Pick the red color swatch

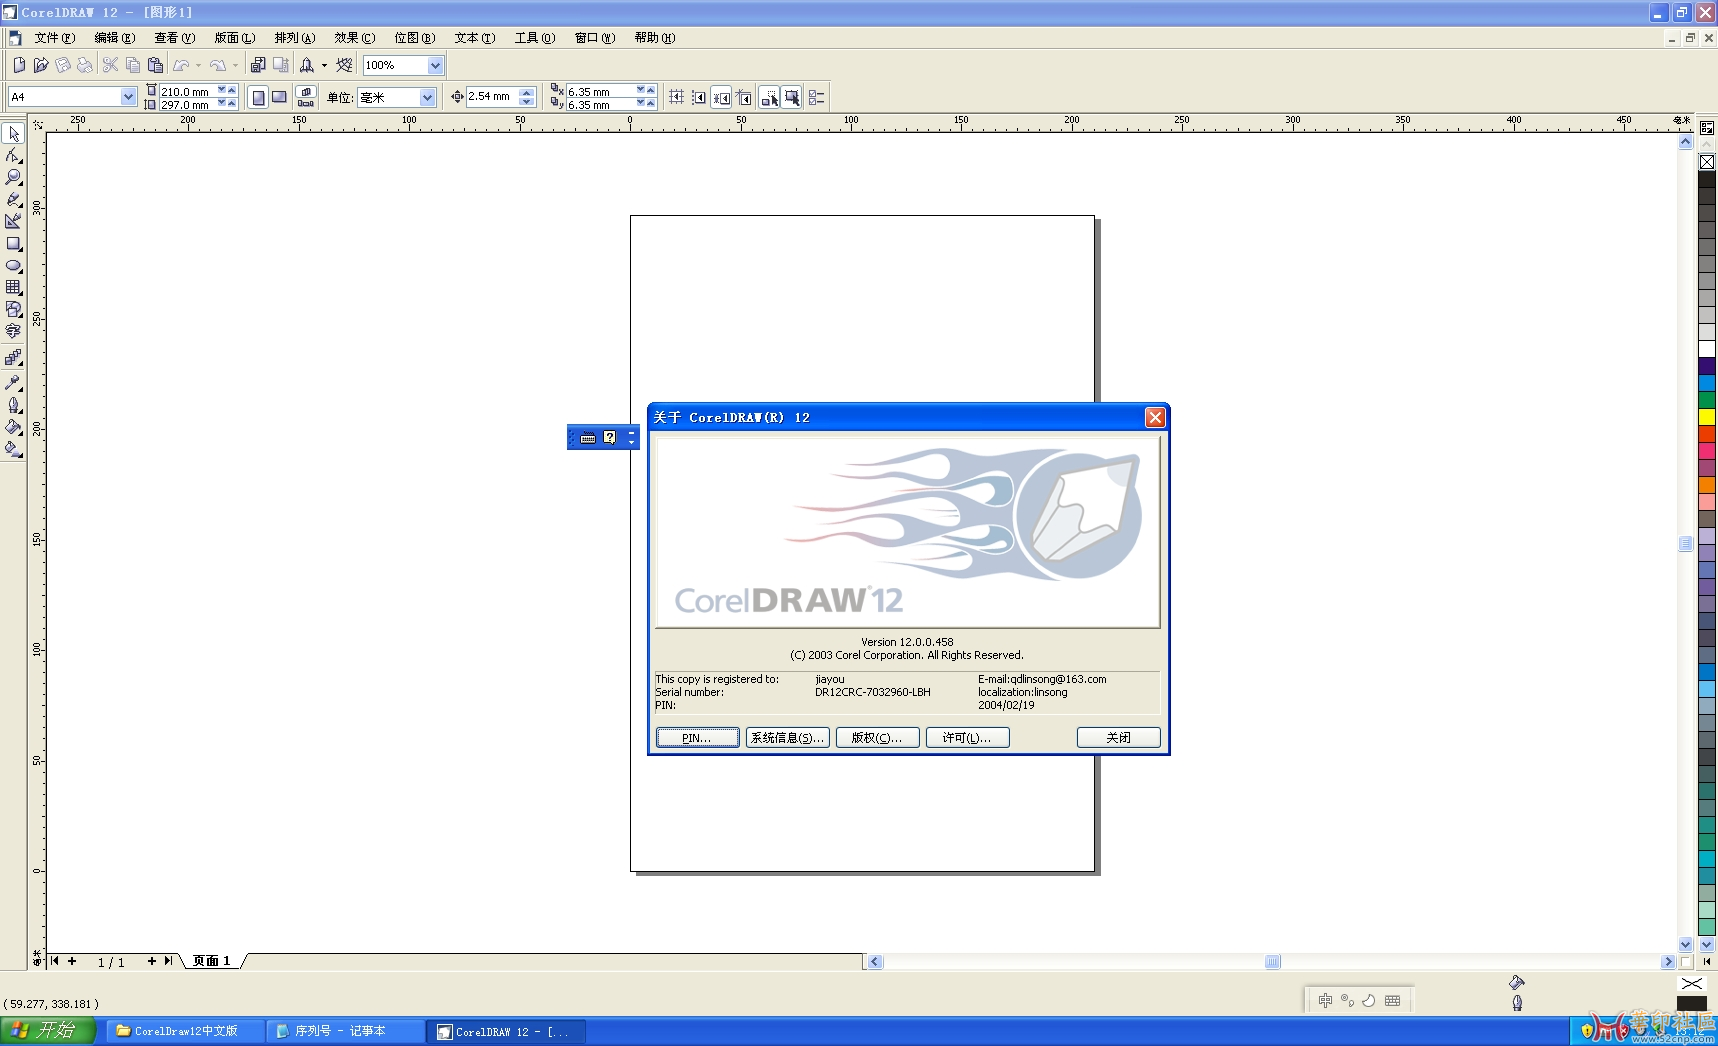[1707, 434]
